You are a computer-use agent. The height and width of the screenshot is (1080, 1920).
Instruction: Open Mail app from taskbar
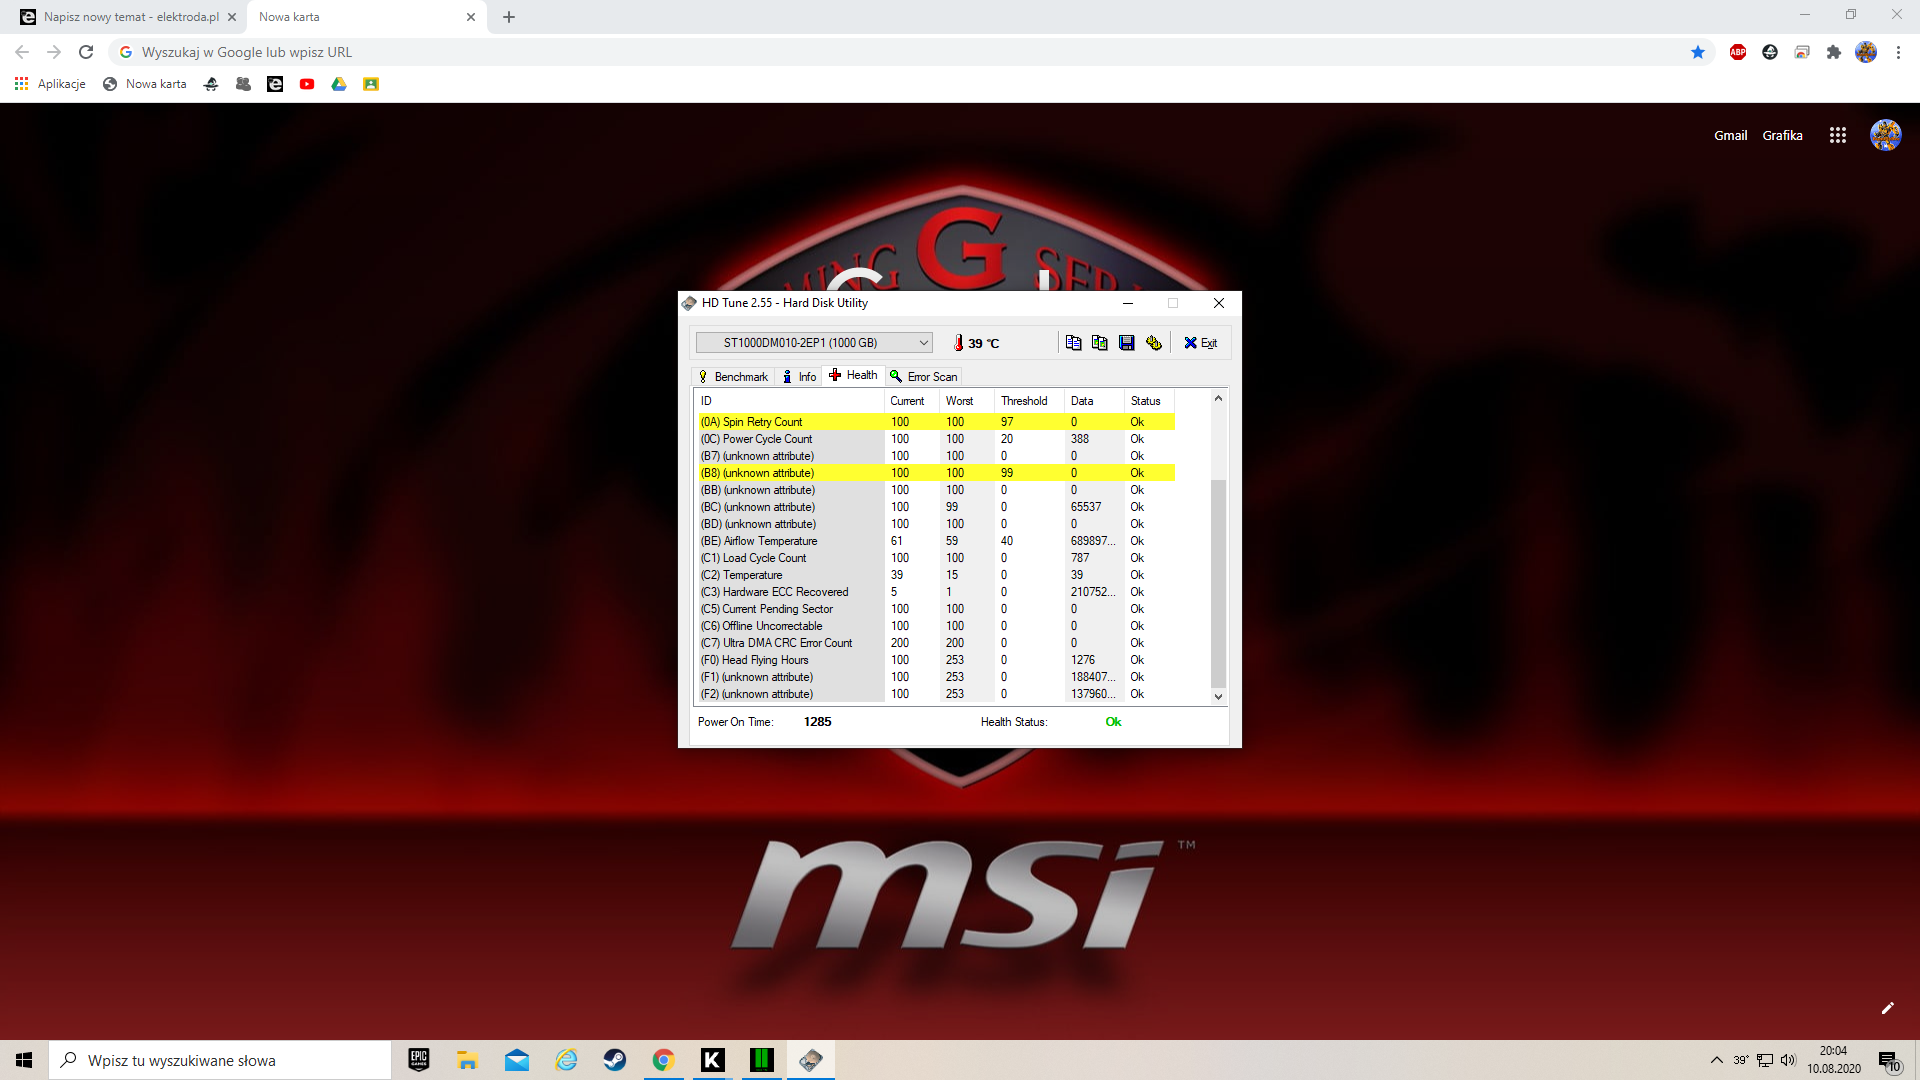pos(517,1060)
